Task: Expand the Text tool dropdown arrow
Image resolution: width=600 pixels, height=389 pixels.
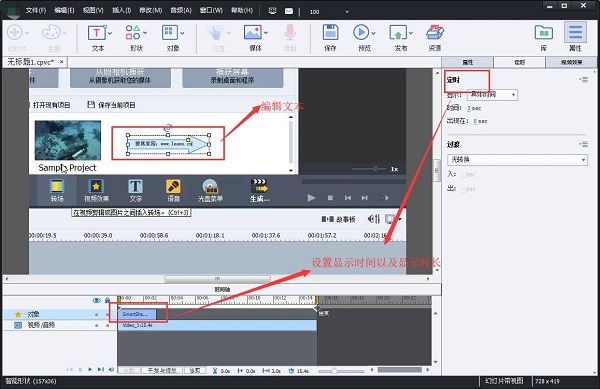Action: click(x=110, y=34)
